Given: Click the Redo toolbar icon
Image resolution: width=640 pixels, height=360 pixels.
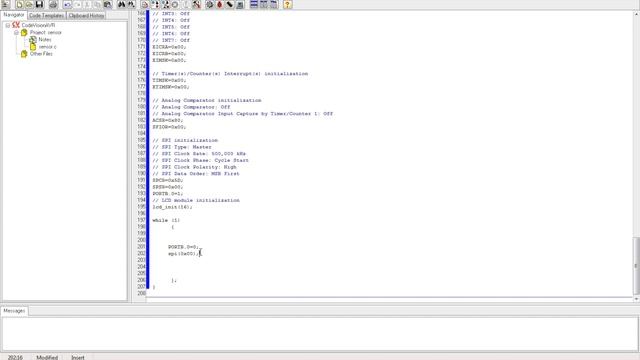Looking at the screenshot, I should pos(78,4).
